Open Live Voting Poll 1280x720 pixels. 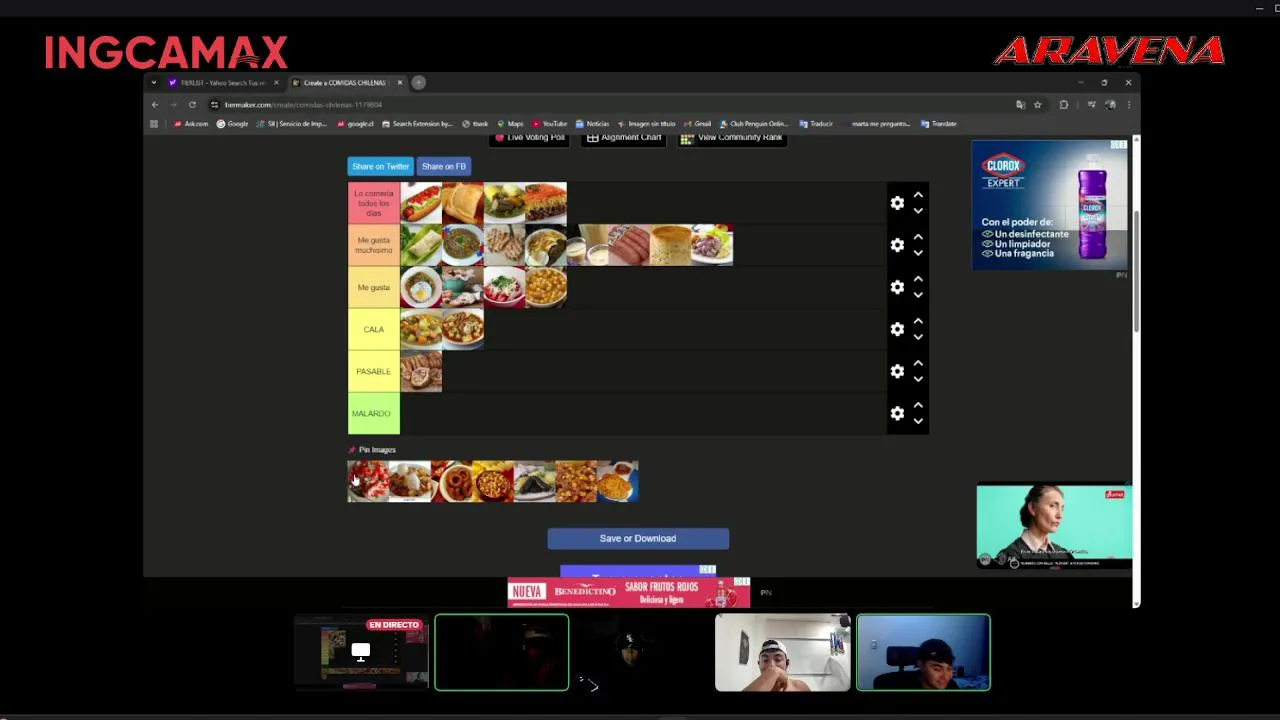click(531, 138)
